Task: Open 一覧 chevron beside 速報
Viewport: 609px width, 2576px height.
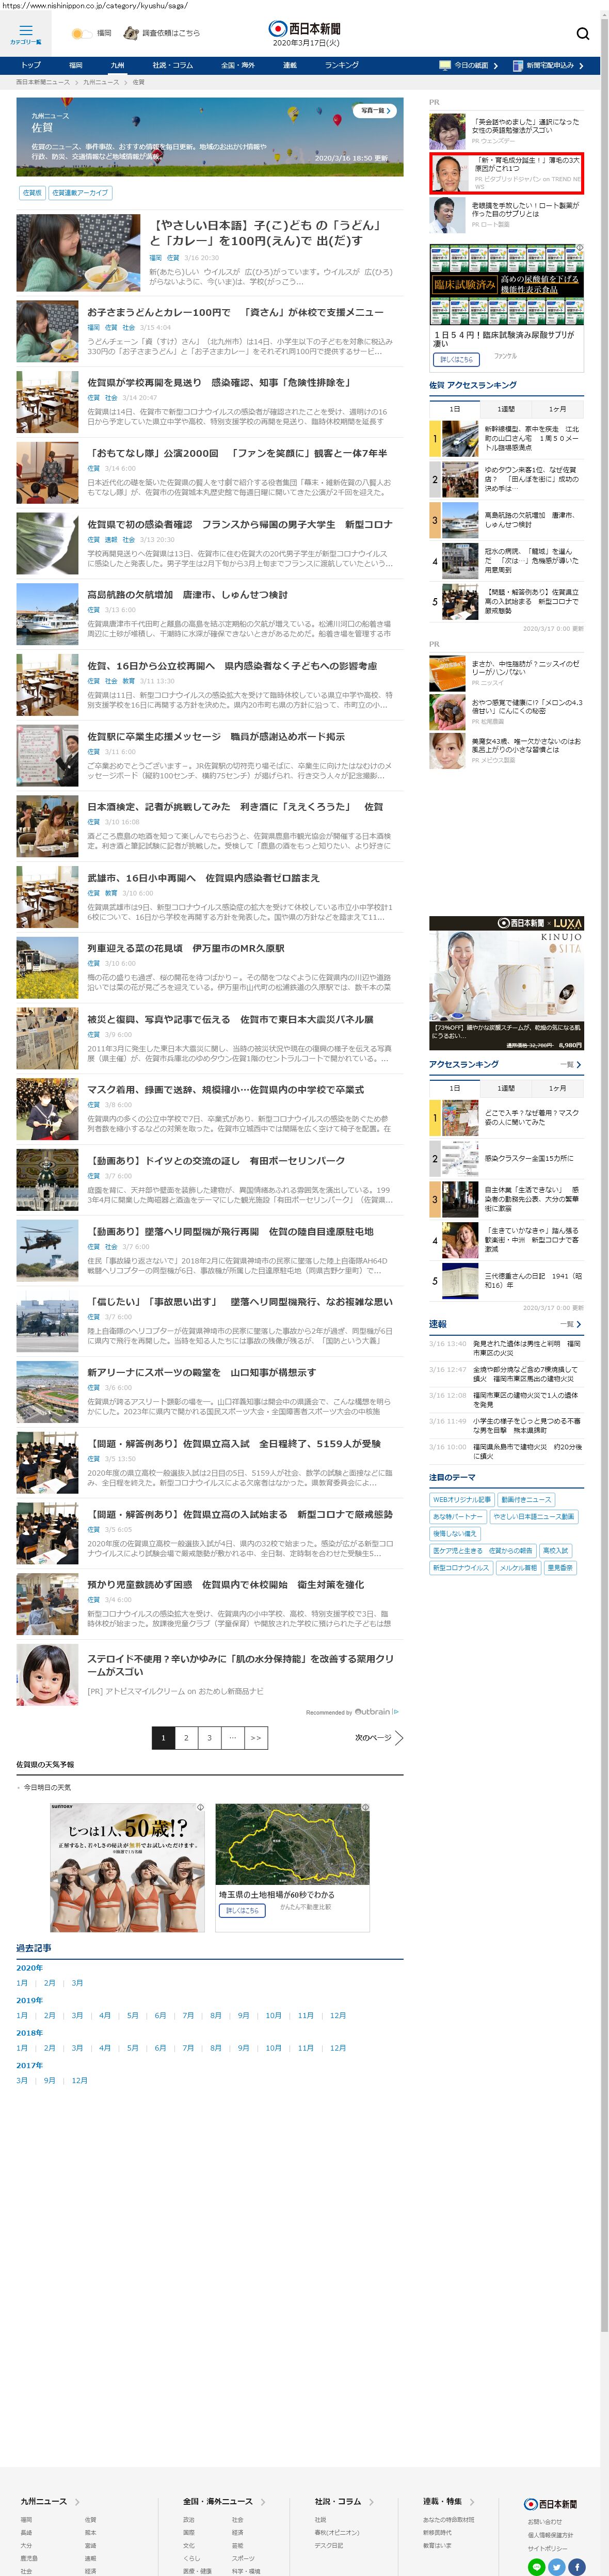Action: (571, 1324)
